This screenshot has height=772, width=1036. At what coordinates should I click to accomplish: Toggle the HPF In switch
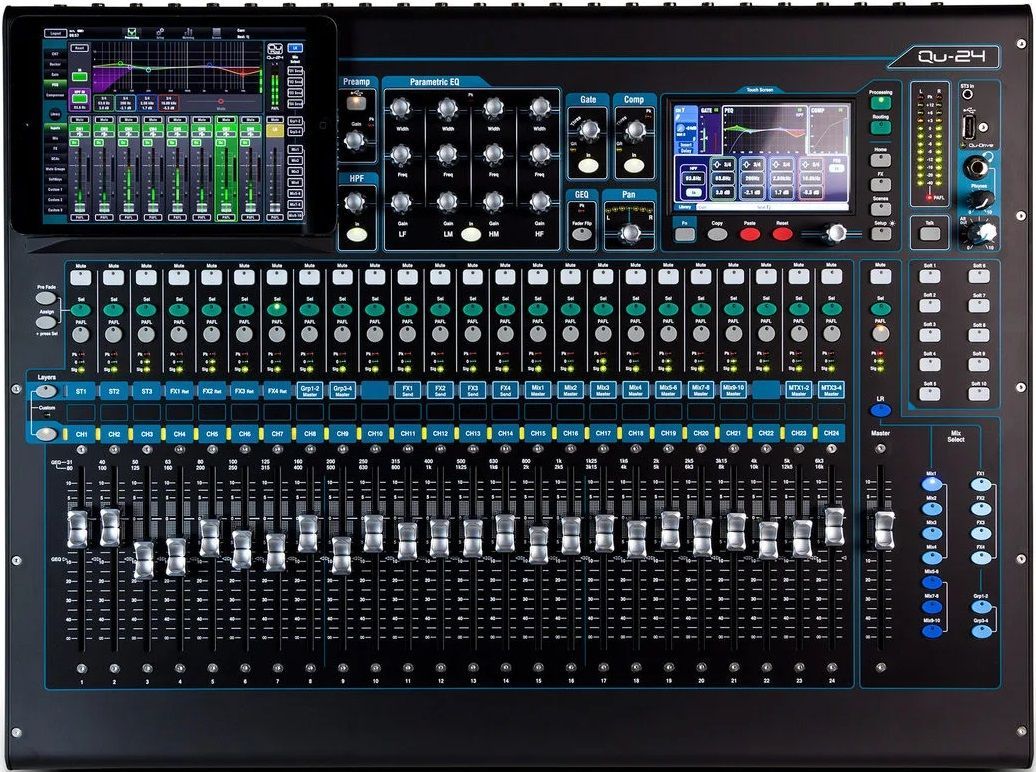coord(356,233)
